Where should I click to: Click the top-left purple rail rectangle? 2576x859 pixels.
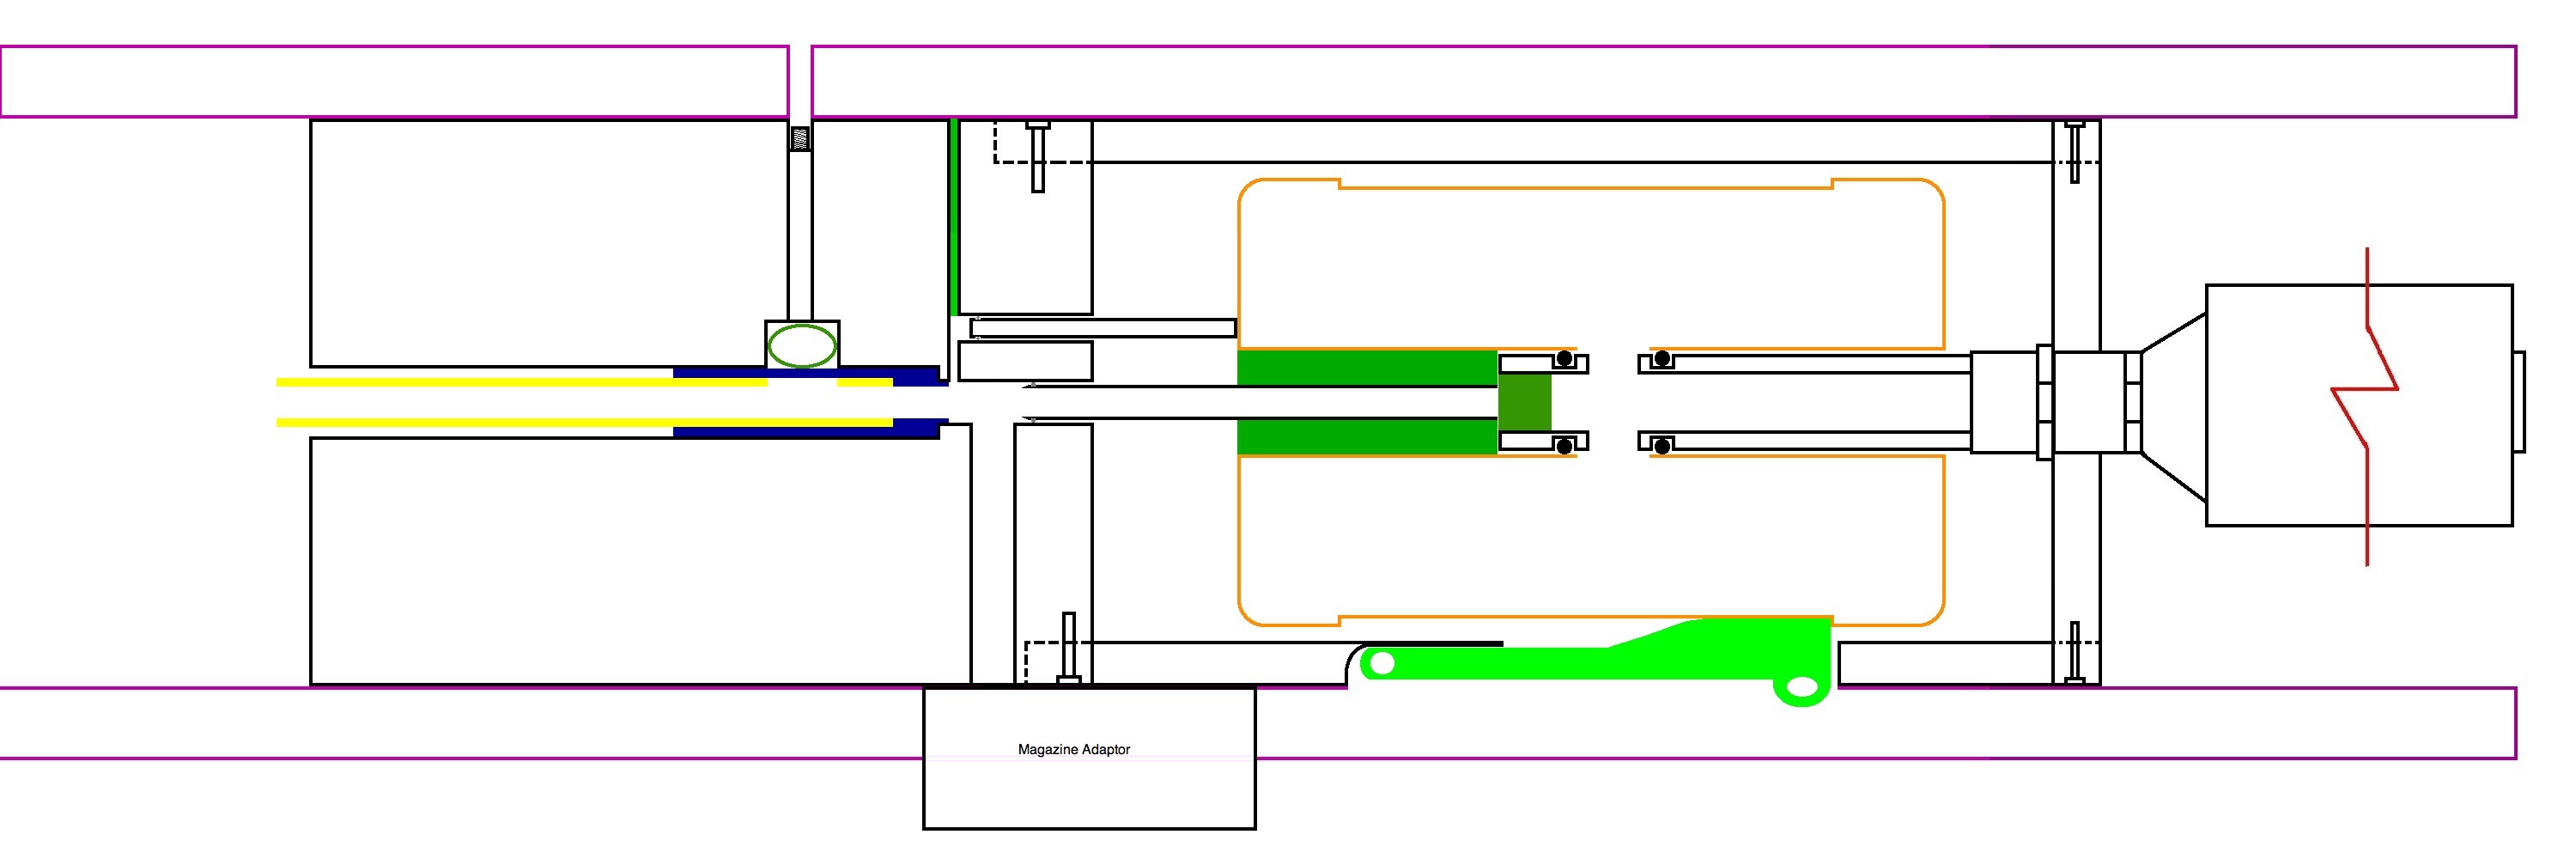tap(394, 81)
